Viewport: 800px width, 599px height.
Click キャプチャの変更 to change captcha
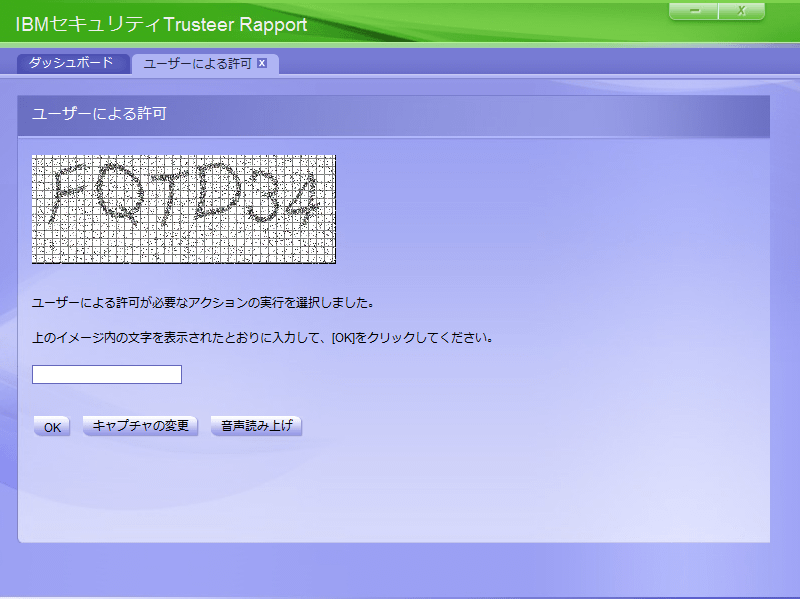point(140,426)
